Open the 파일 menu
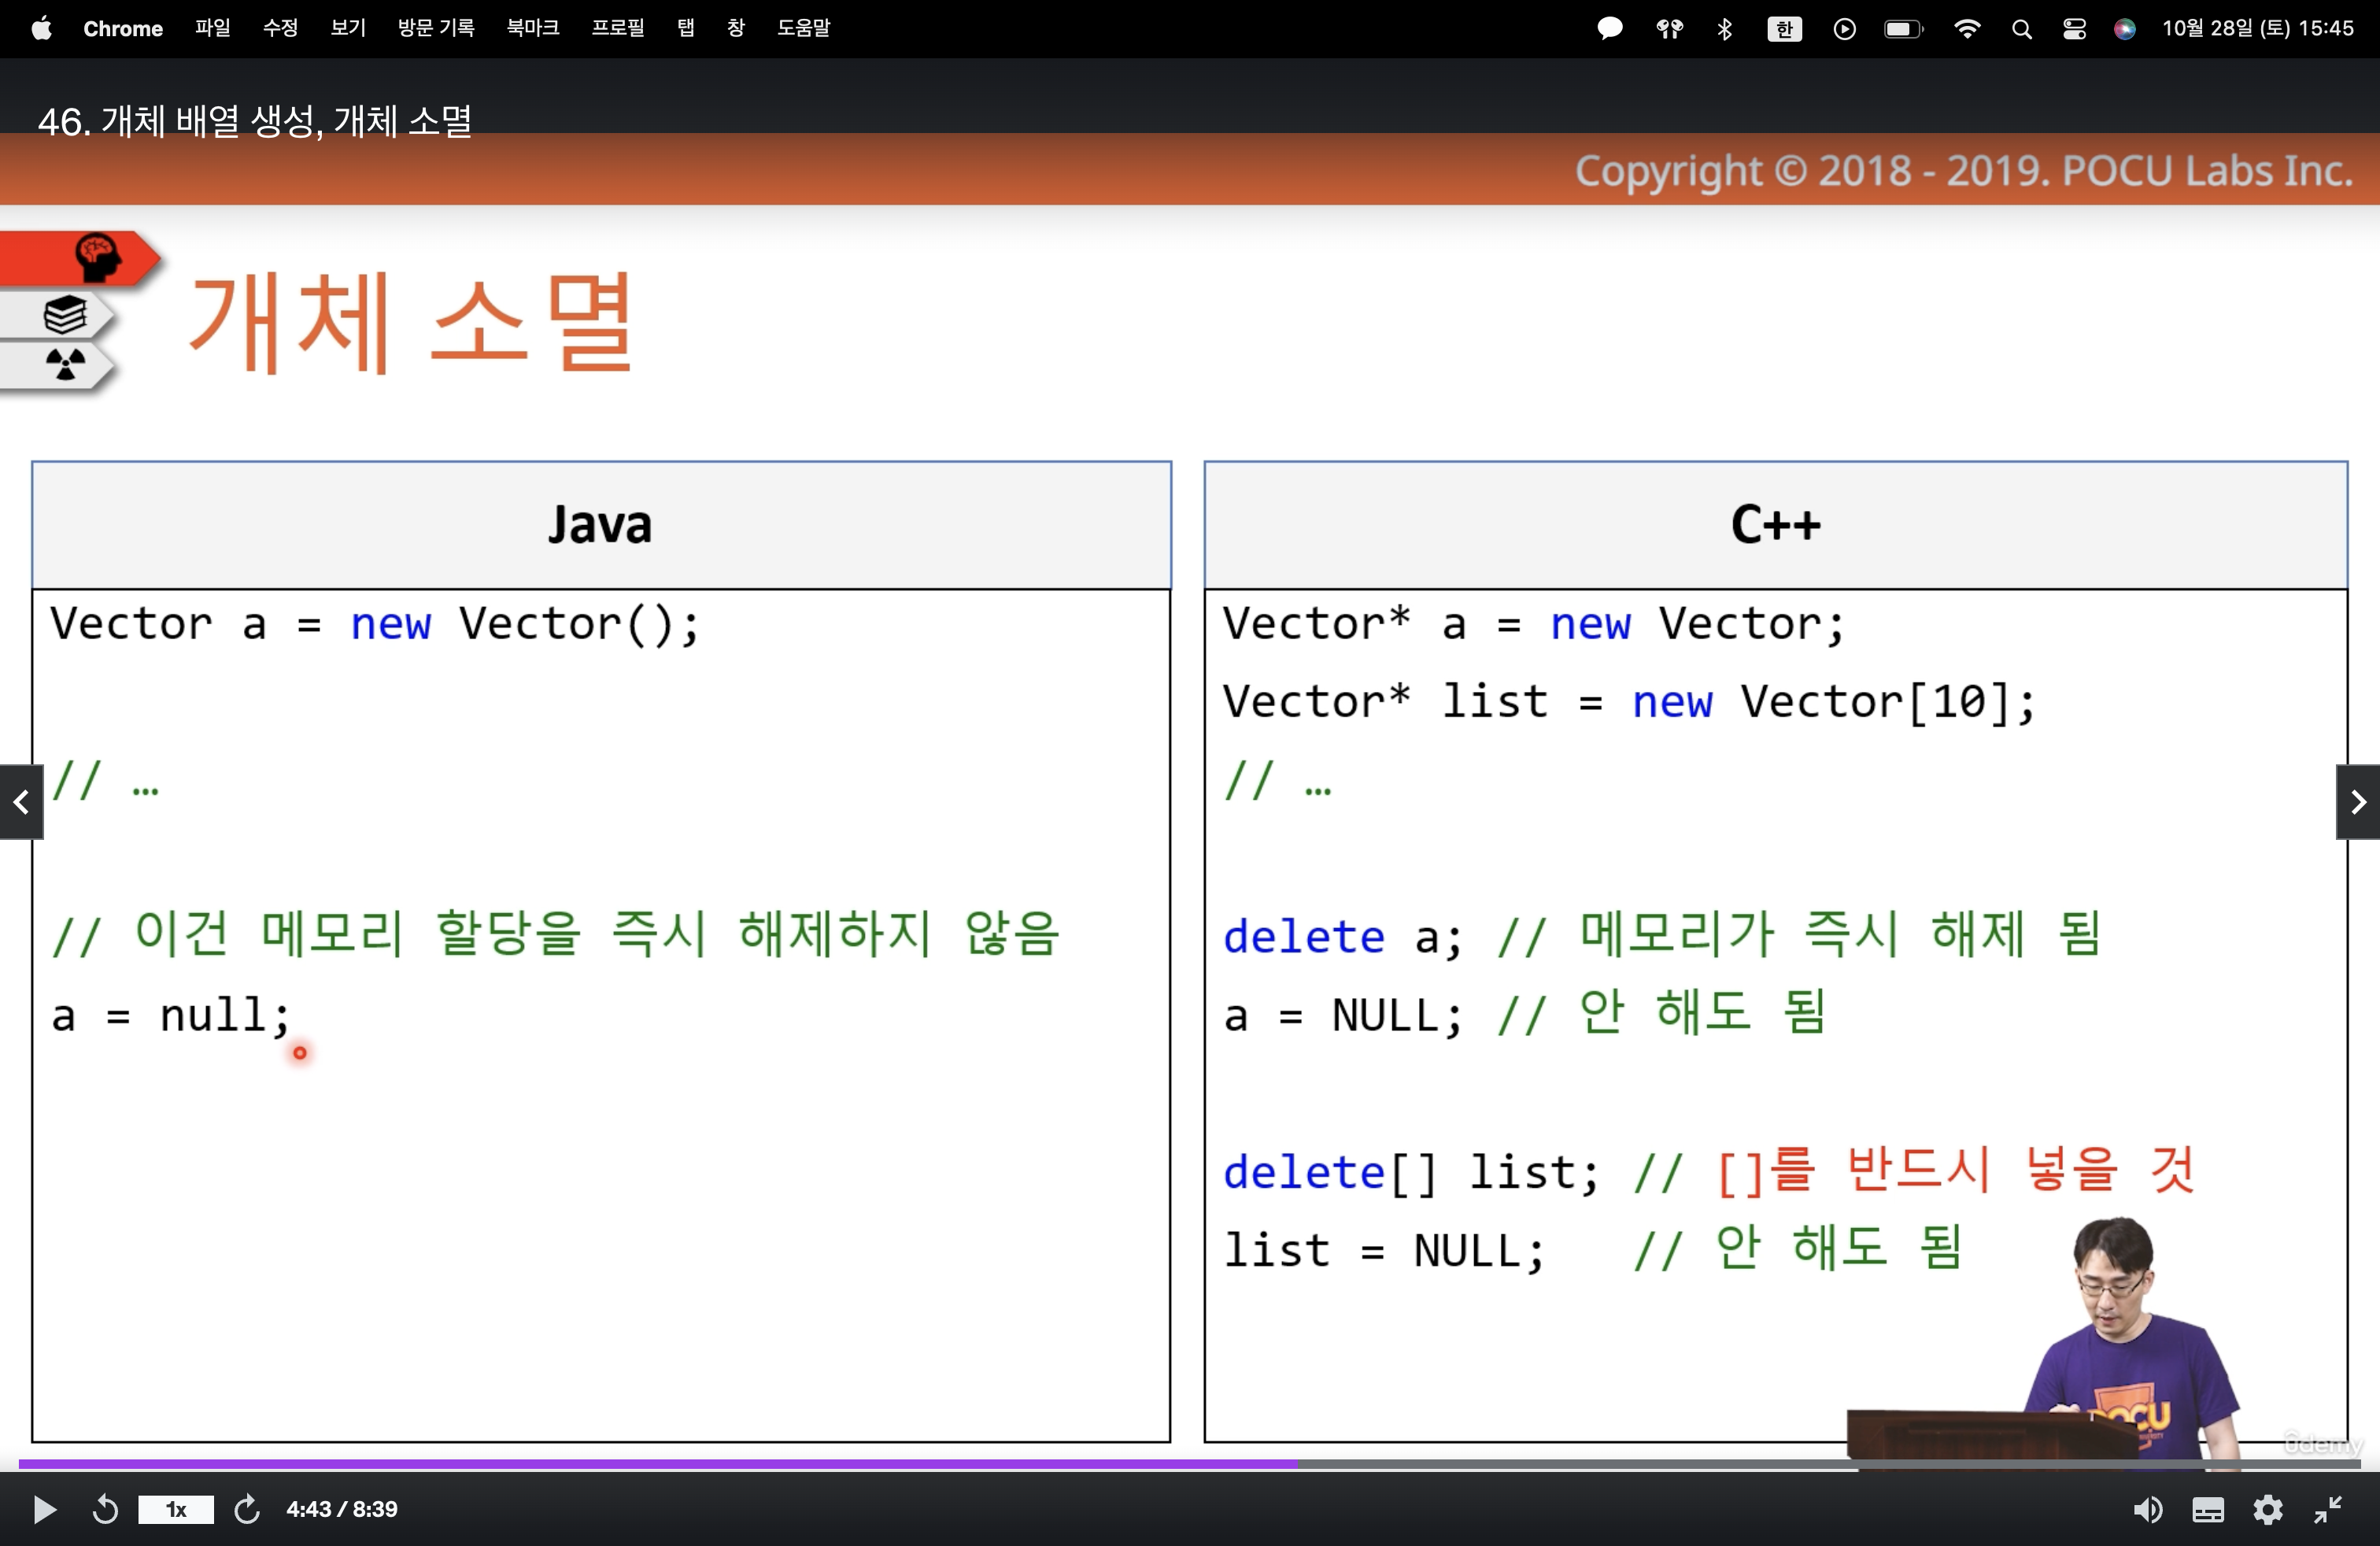Viewport: 2380px width, 1546px height. pos(212,28)
